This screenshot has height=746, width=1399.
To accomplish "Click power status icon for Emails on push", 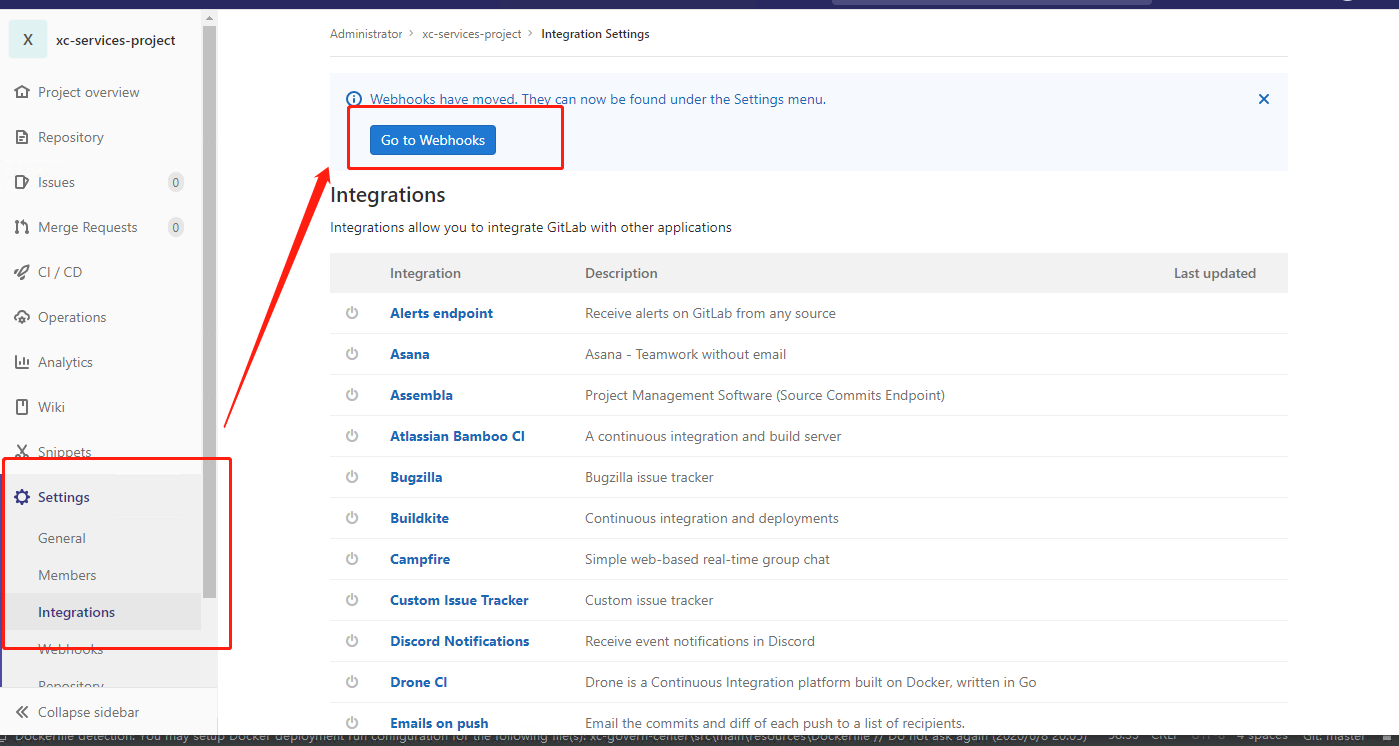I will pyautogui.click(x=352, y=722).
